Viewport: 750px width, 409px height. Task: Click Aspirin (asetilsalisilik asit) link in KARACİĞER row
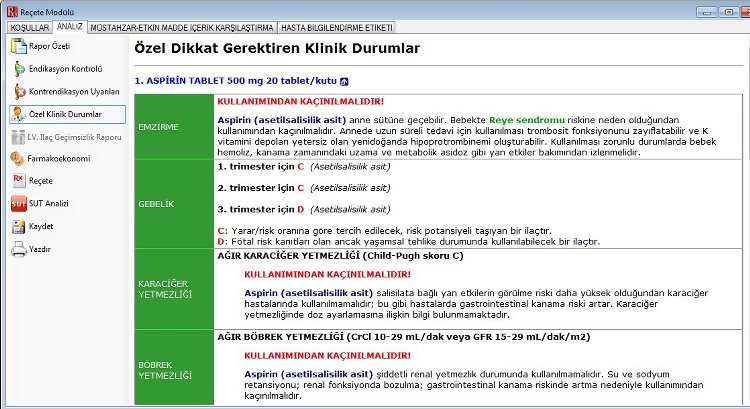[x=309, y=293]
